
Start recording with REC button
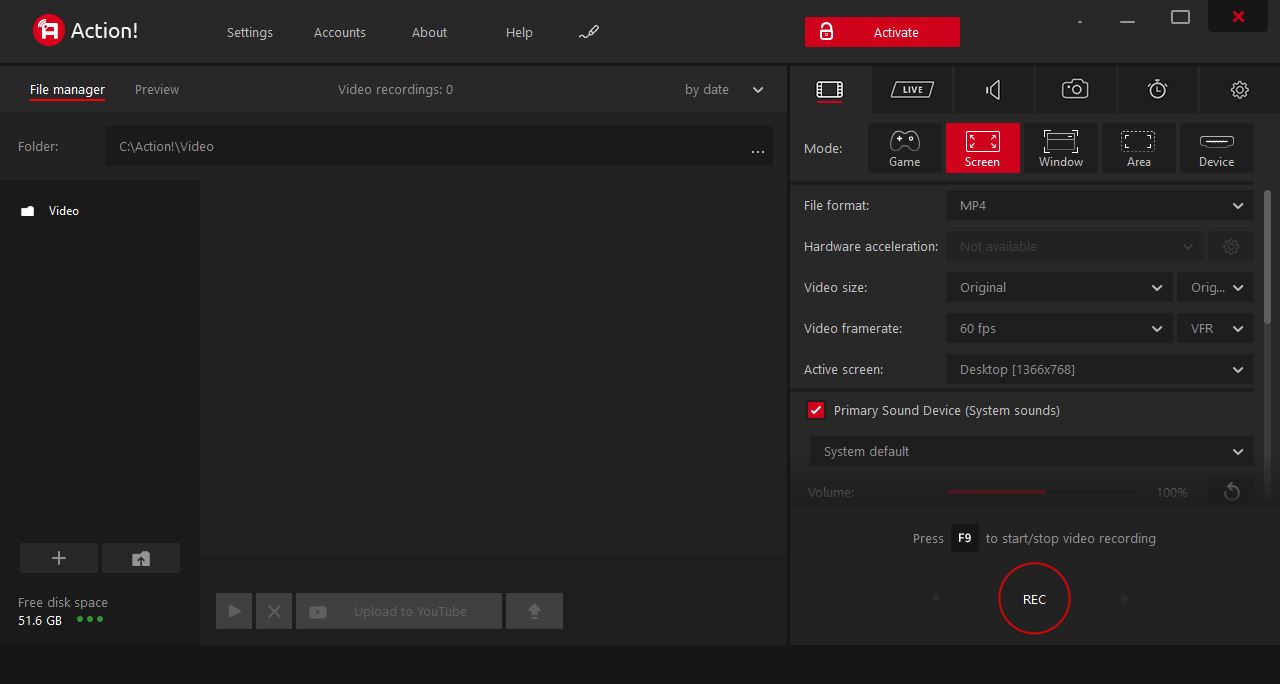(1034, 599)
